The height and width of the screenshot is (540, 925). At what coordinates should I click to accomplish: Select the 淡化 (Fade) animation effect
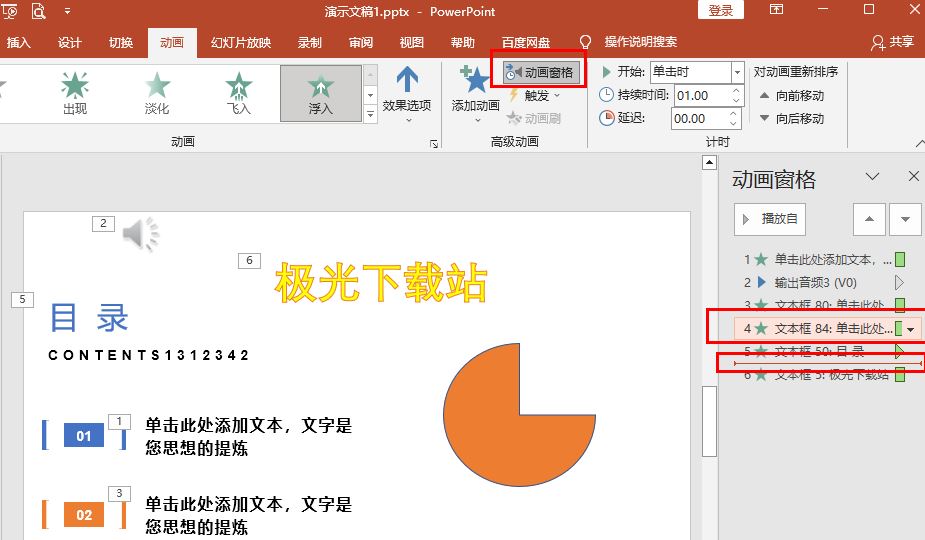[157, 92]
